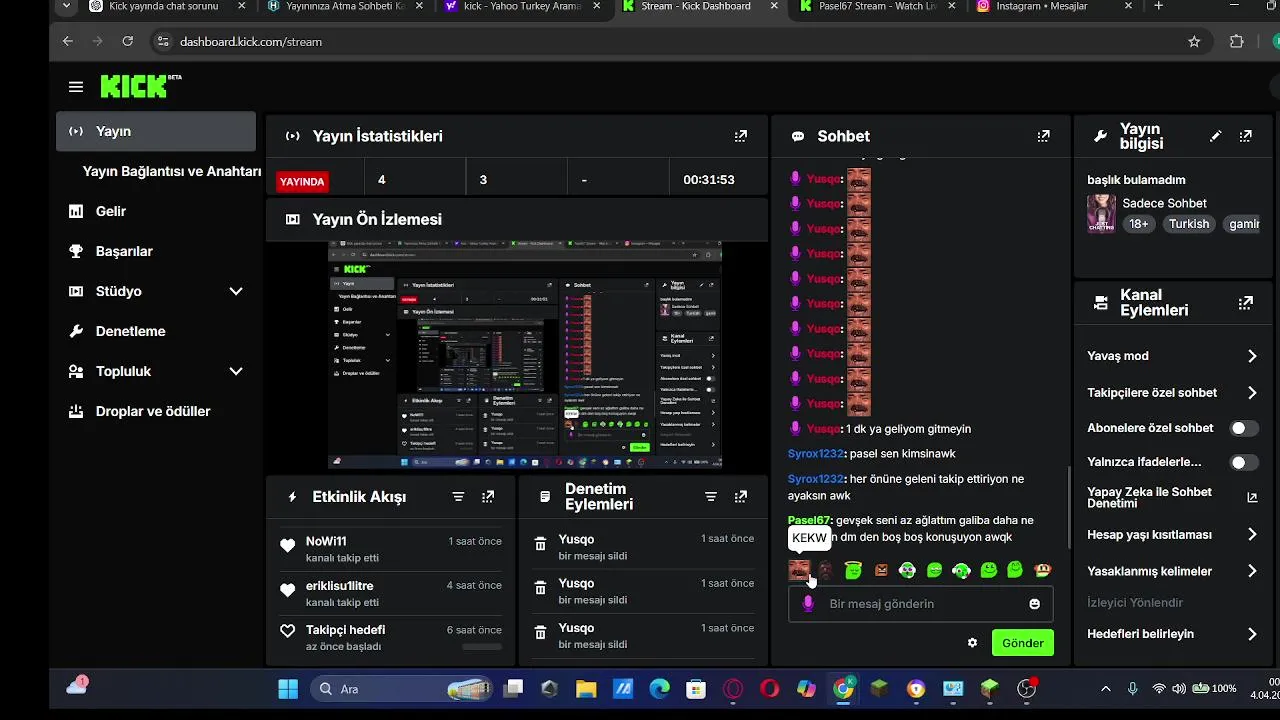Reload the dashboard page
Screen dimensions: 1280x720
tap(127, 41)
